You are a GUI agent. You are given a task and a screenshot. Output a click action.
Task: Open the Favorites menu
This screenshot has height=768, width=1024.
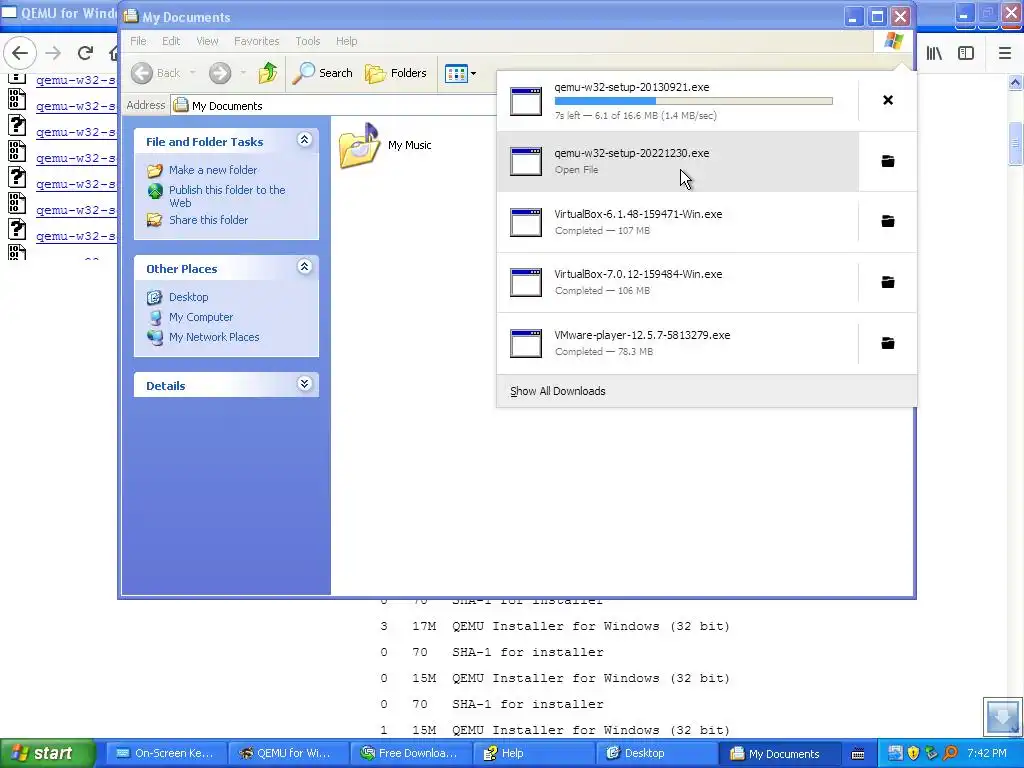(x=257, y=41)
